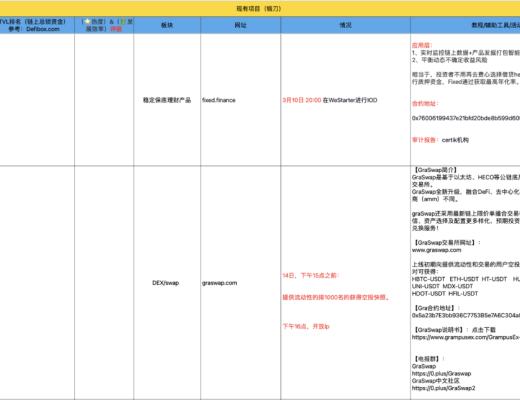Click the red top-1000 liquidity airdrop line
Screen dimensions: 520x400
coord(336,297)
